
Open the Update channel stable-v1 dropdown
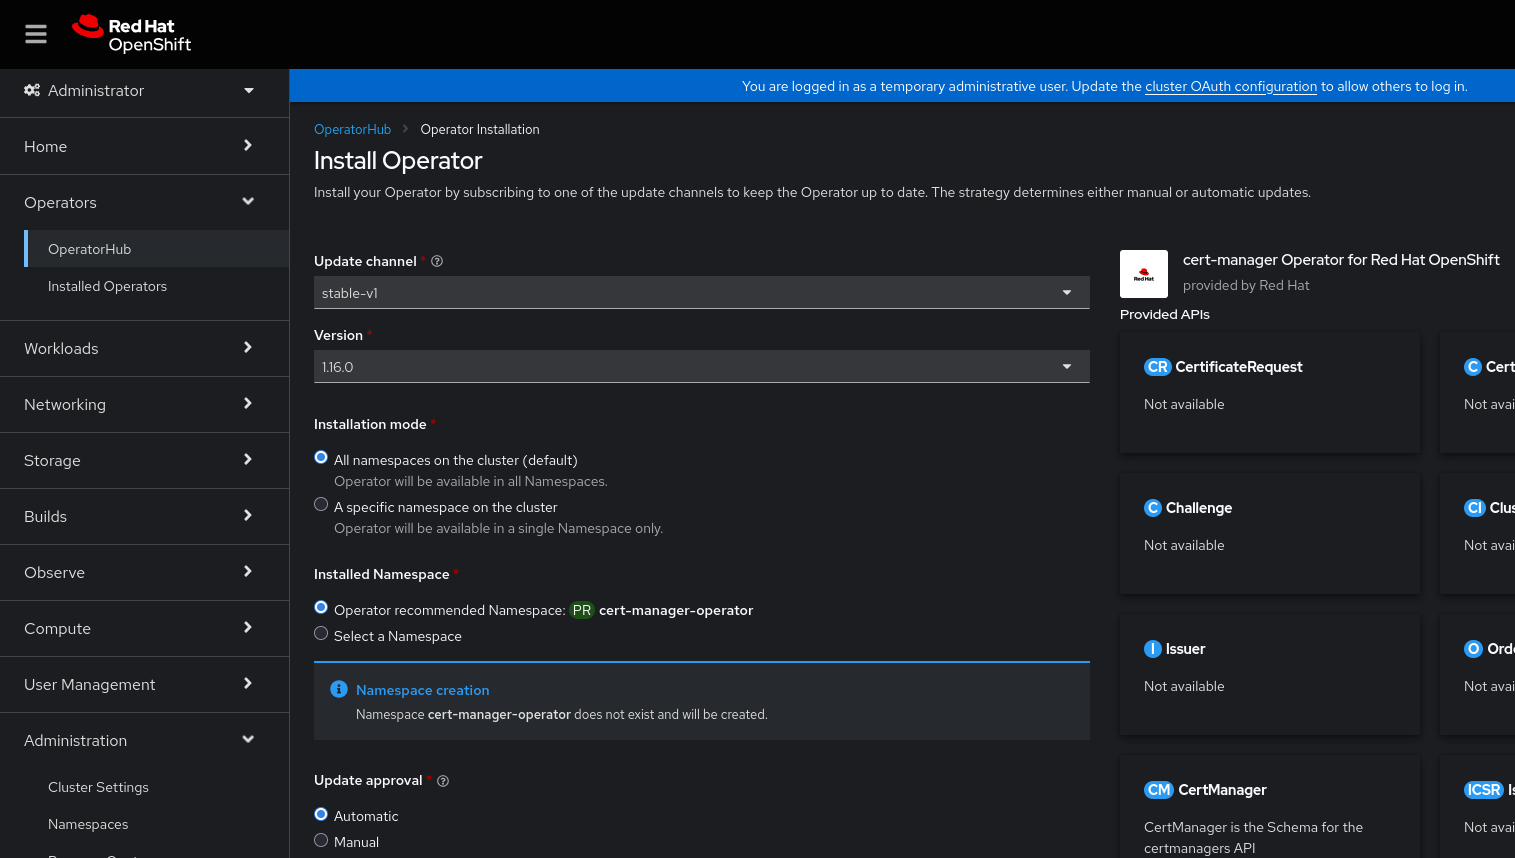701,293
